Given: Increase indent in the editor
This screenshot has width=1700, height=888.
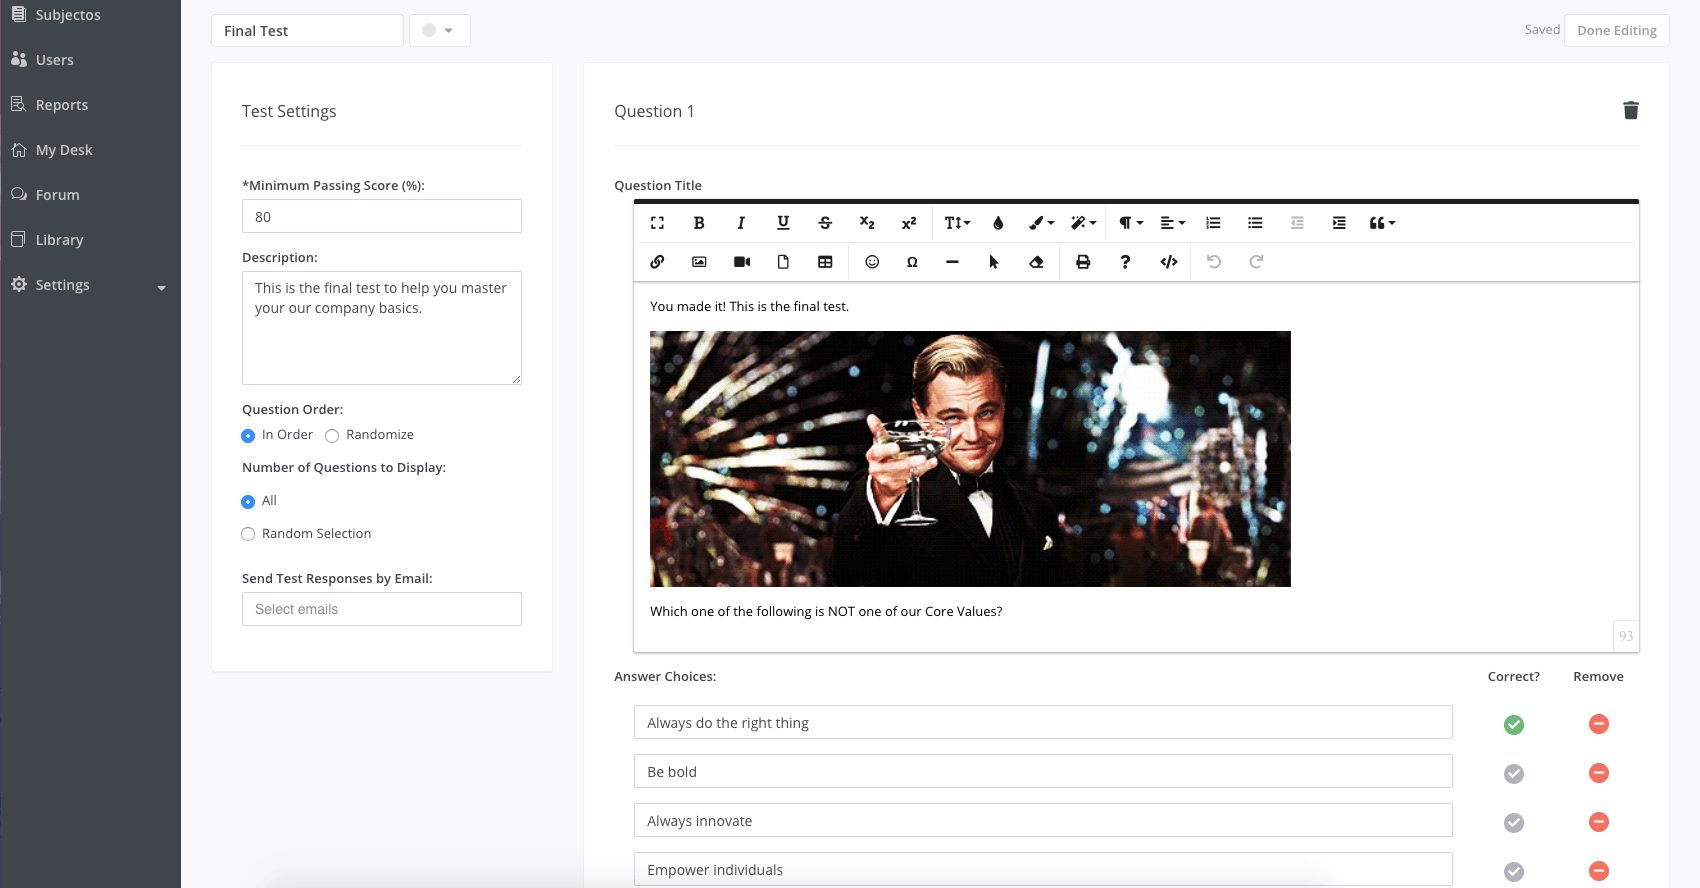Looking at the screenshot, I should pyautogui.click(x=1339, y=223).
